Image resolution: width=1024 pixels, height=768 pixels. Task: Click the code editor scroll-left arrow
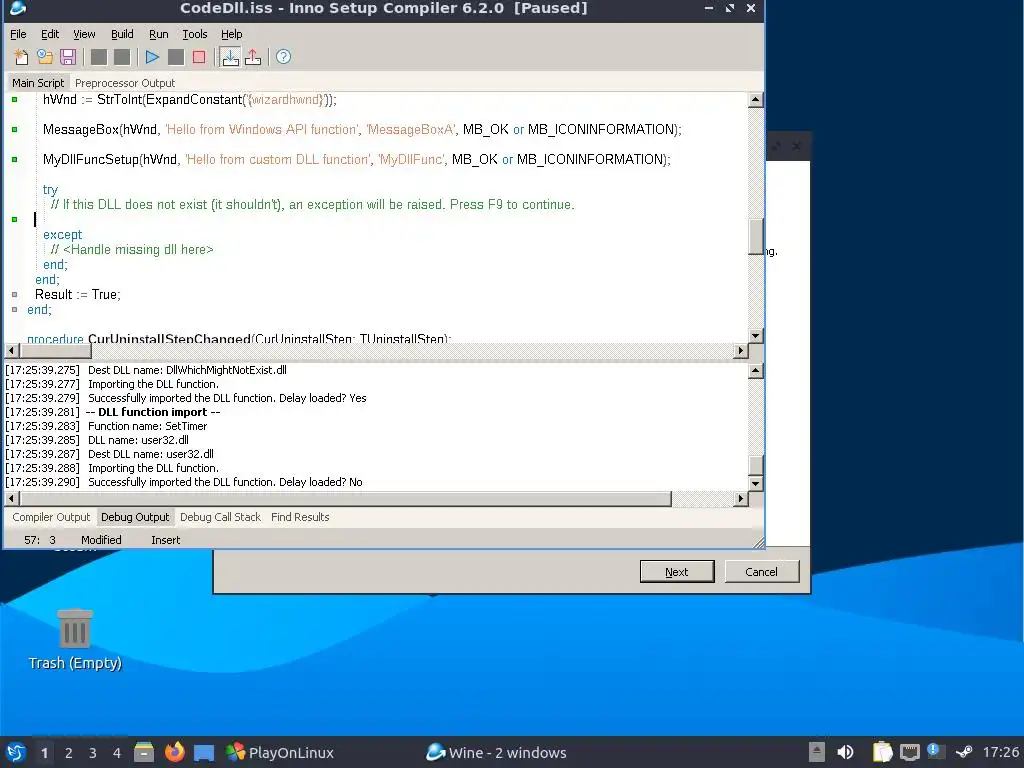click(12, 351)
